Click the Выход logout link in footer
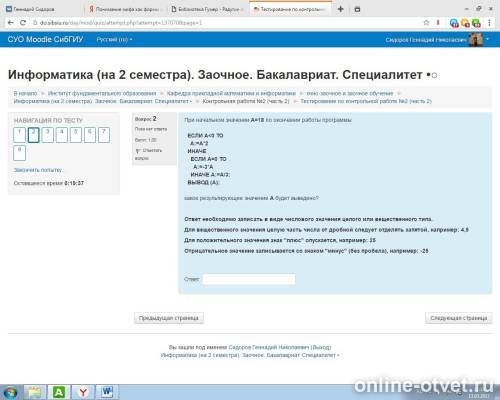 [x=321, y=347]
